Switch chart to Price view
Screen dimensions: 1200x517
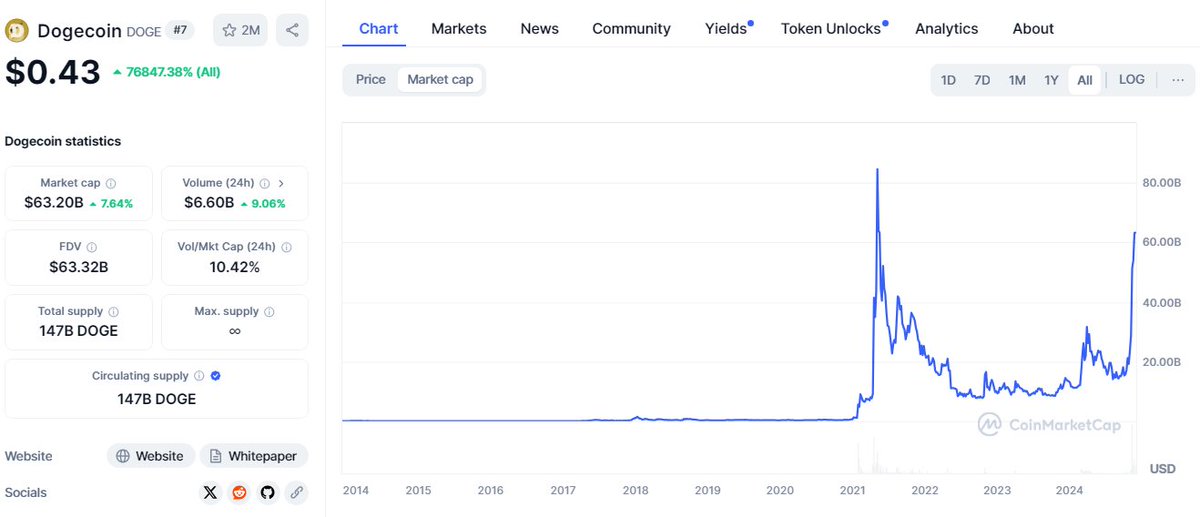(x=371, y=79)
